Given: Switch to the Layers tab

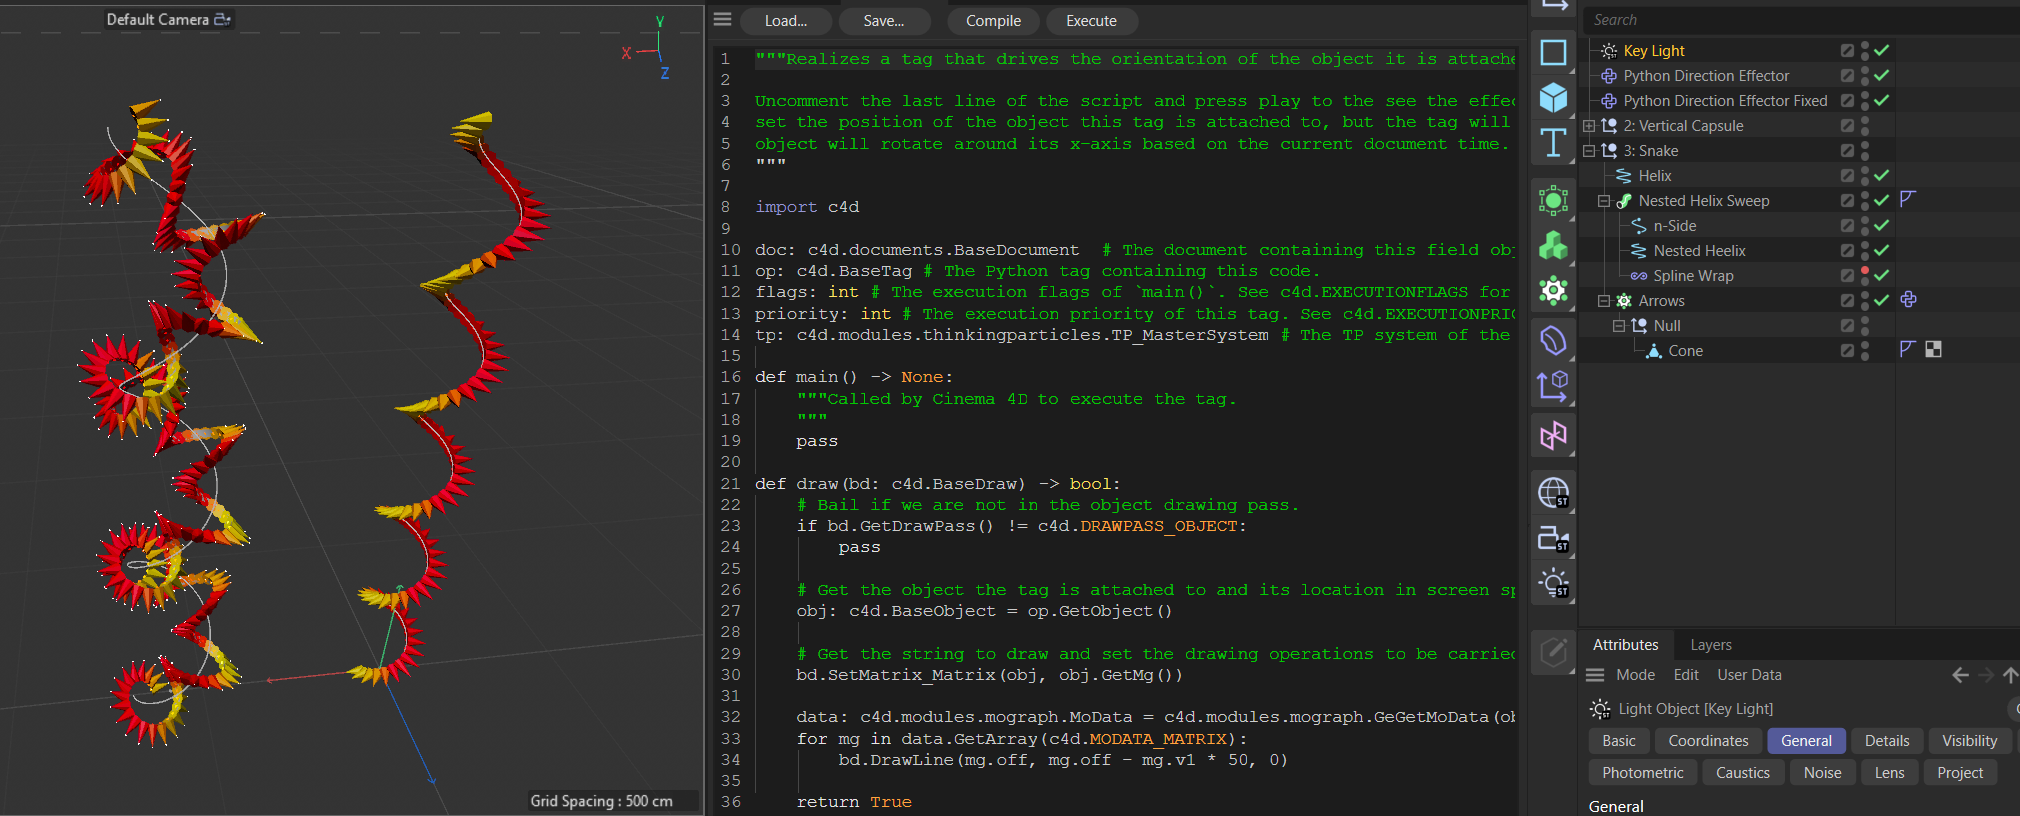Looking at the screenshot, I should click(1710, 645).
